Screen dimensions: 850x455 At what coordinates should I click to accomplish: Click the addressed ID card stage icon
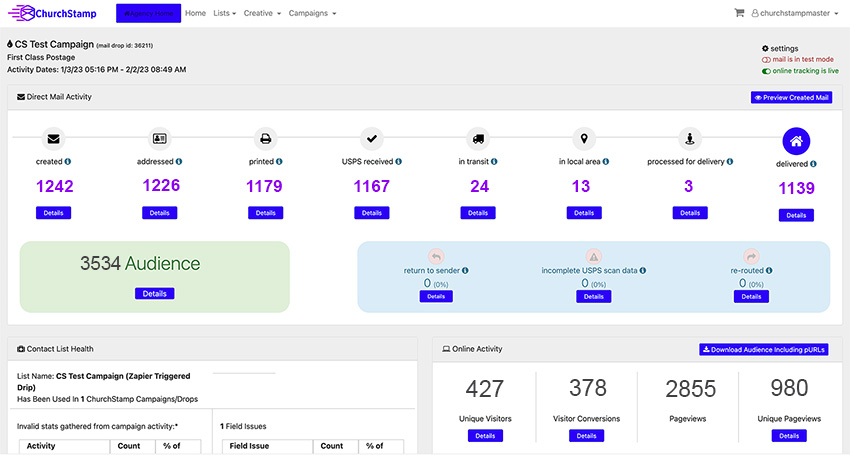click(x=159, y=139)
